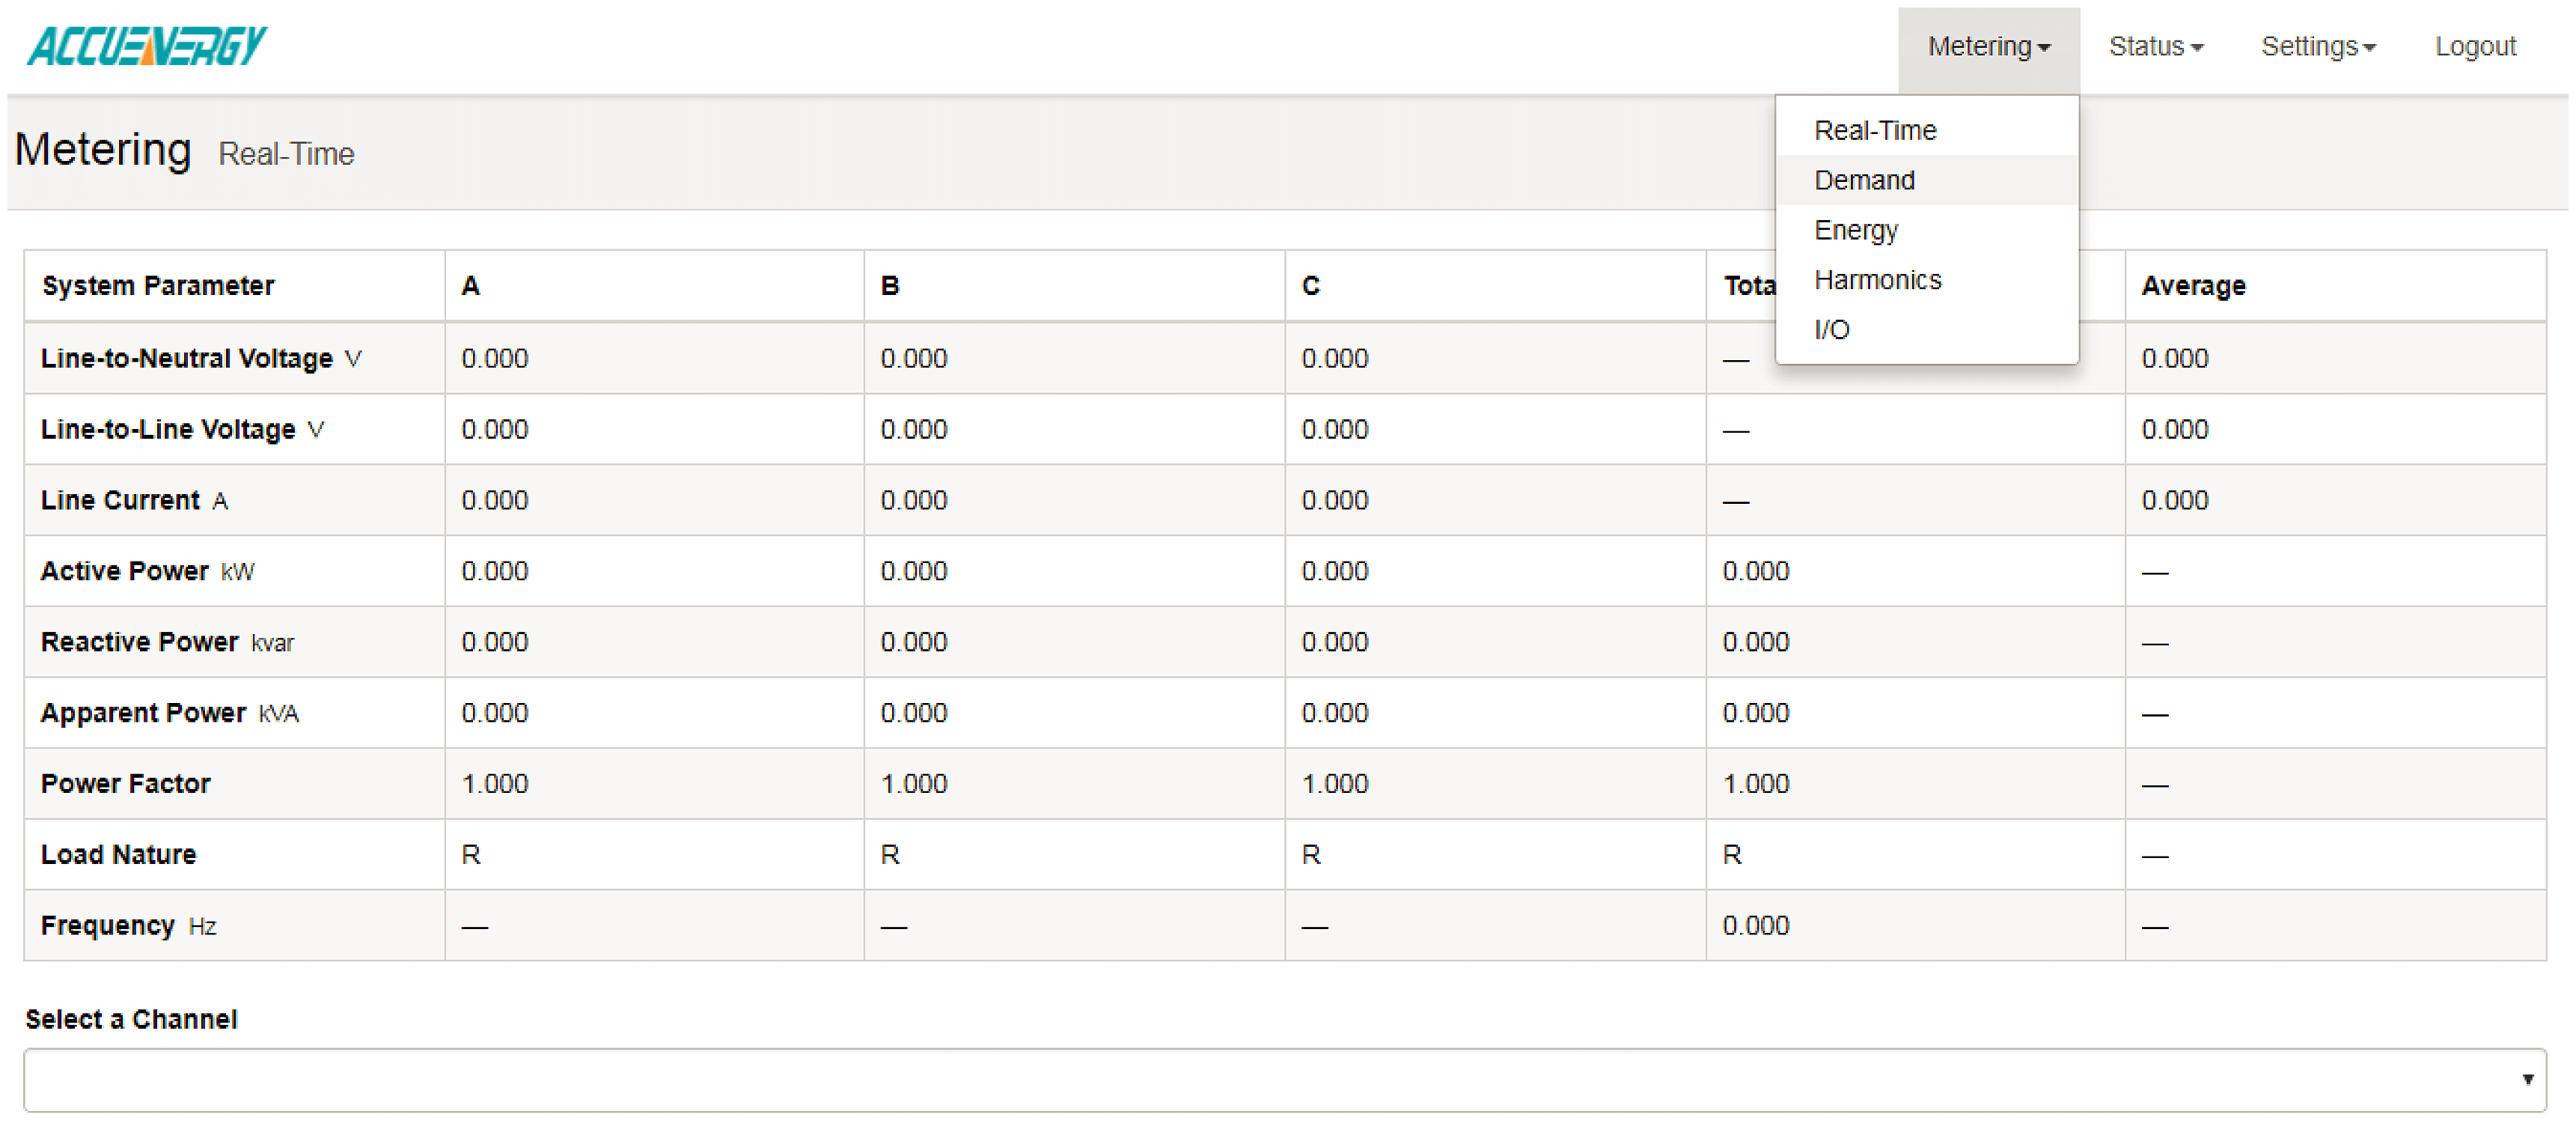Click the System Parameter column header
Viewport: 2576px width, 1144px height.
[x=158, y=286]
